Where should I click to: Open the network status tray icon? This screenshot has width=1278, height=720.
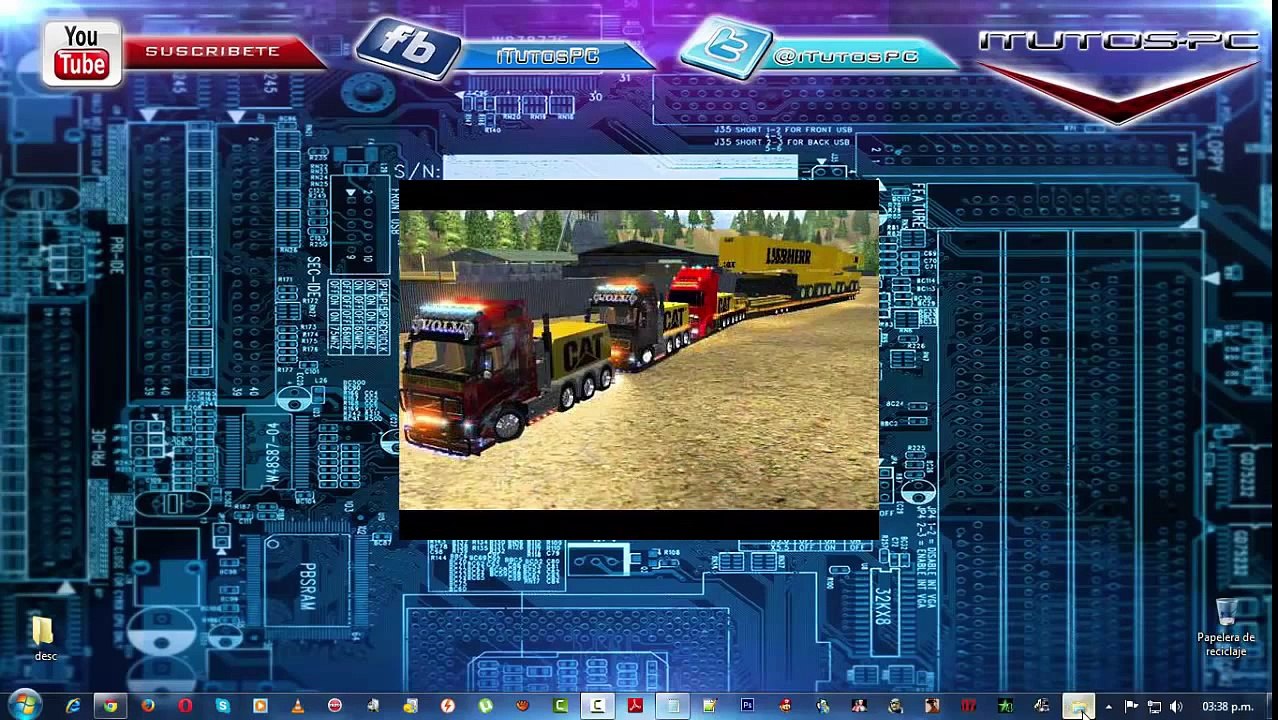coord(1154,707)
